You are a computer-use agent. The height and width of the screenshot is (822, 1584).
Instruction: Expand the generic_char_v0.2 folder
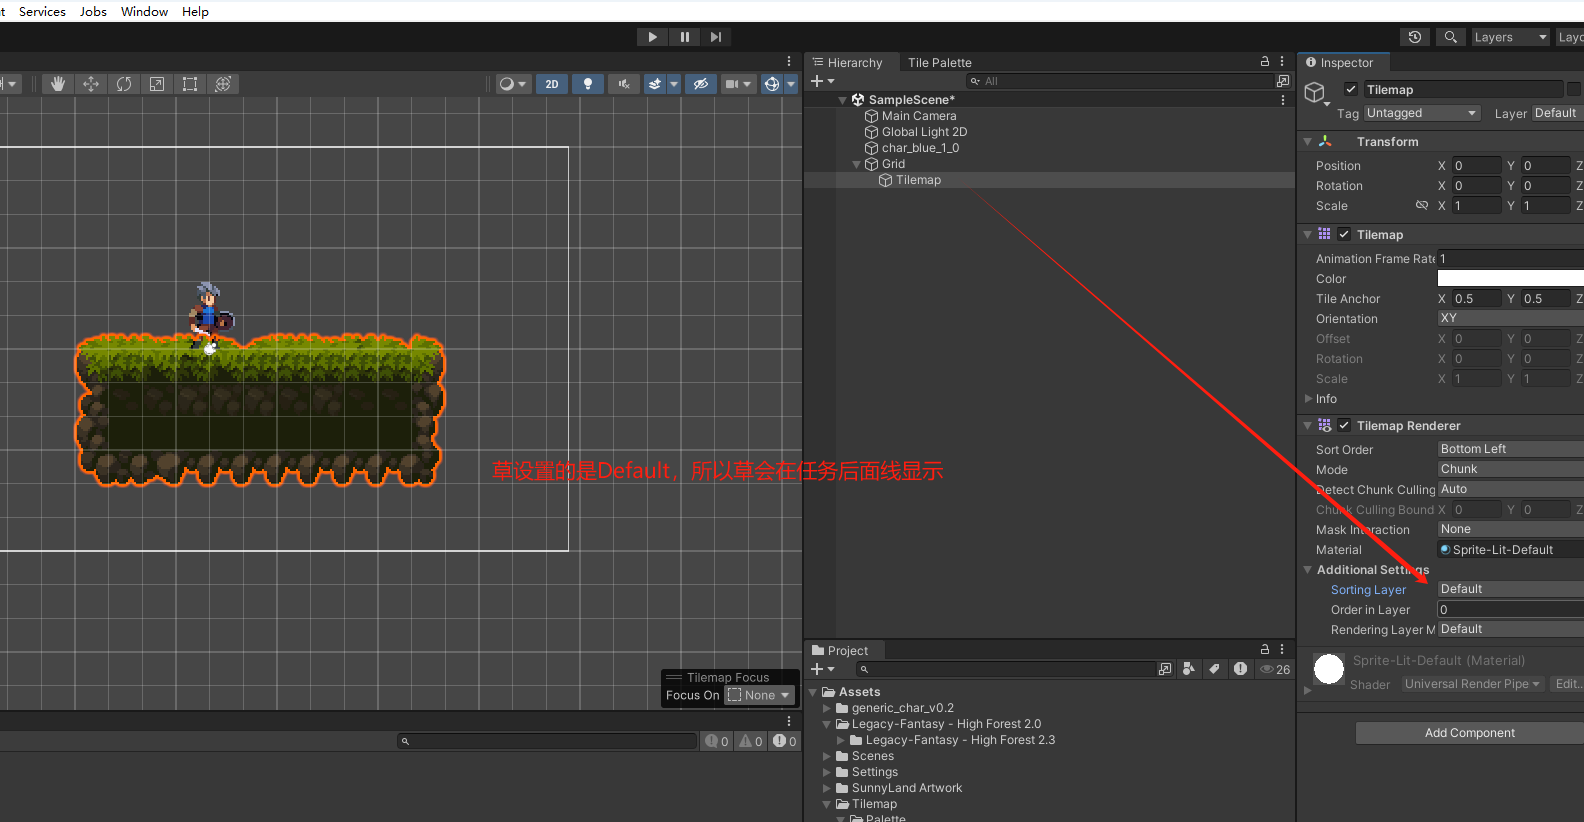(827, 708)
